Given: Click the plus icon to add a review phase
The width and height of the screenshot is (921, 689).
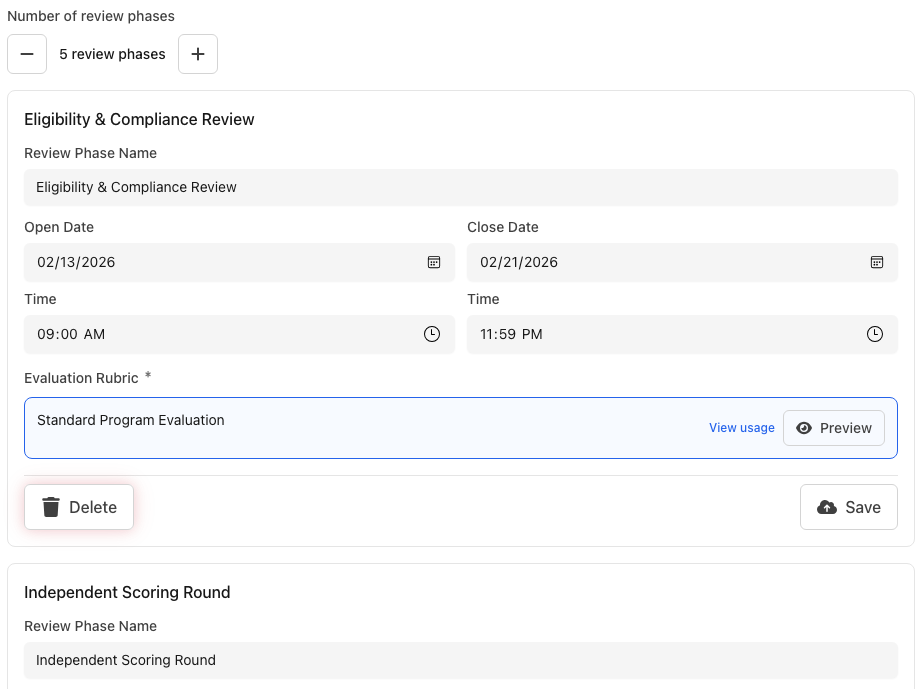Looking at the screenshot, I should [197, 54].
